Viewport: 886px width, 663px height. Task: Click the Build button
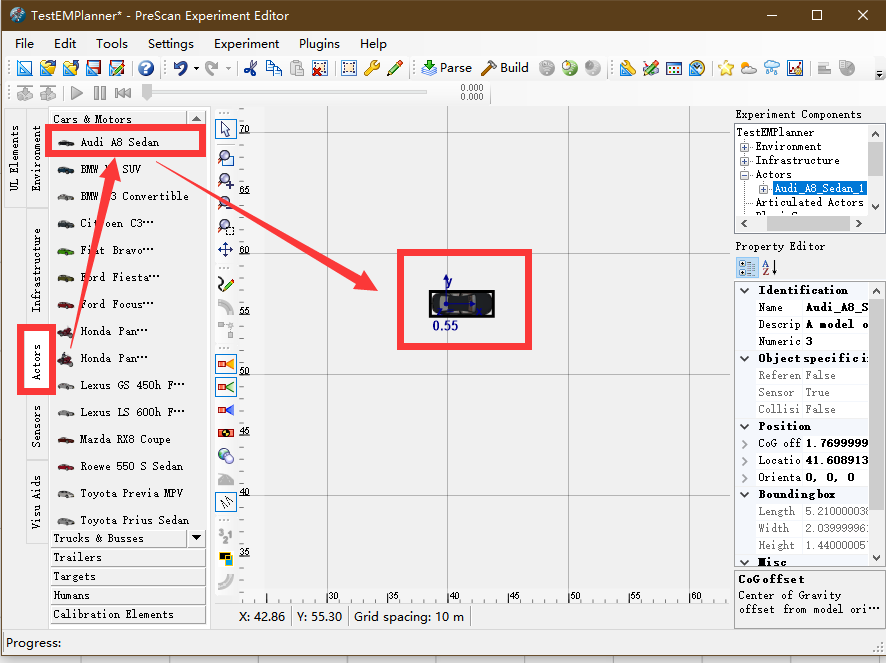pyautogui.click(x=505, y=68)
